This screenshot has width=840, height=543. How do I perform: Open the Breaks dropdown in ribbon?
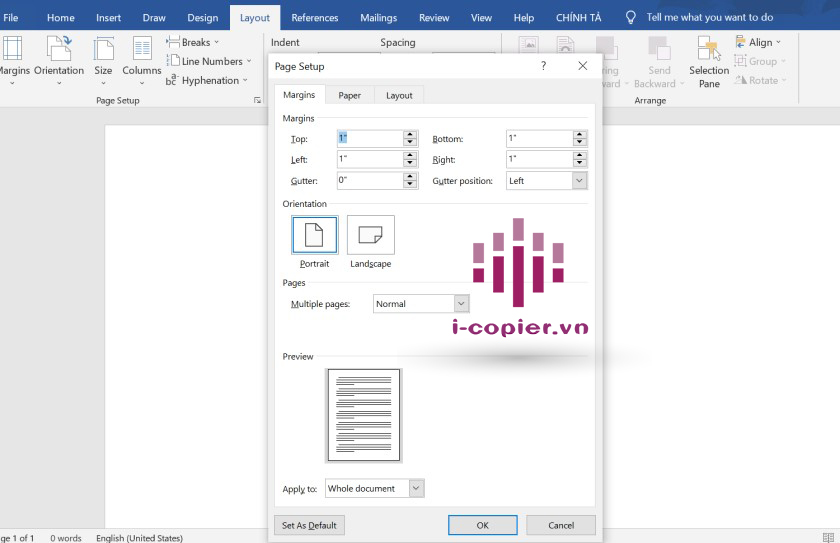(194, 42)
